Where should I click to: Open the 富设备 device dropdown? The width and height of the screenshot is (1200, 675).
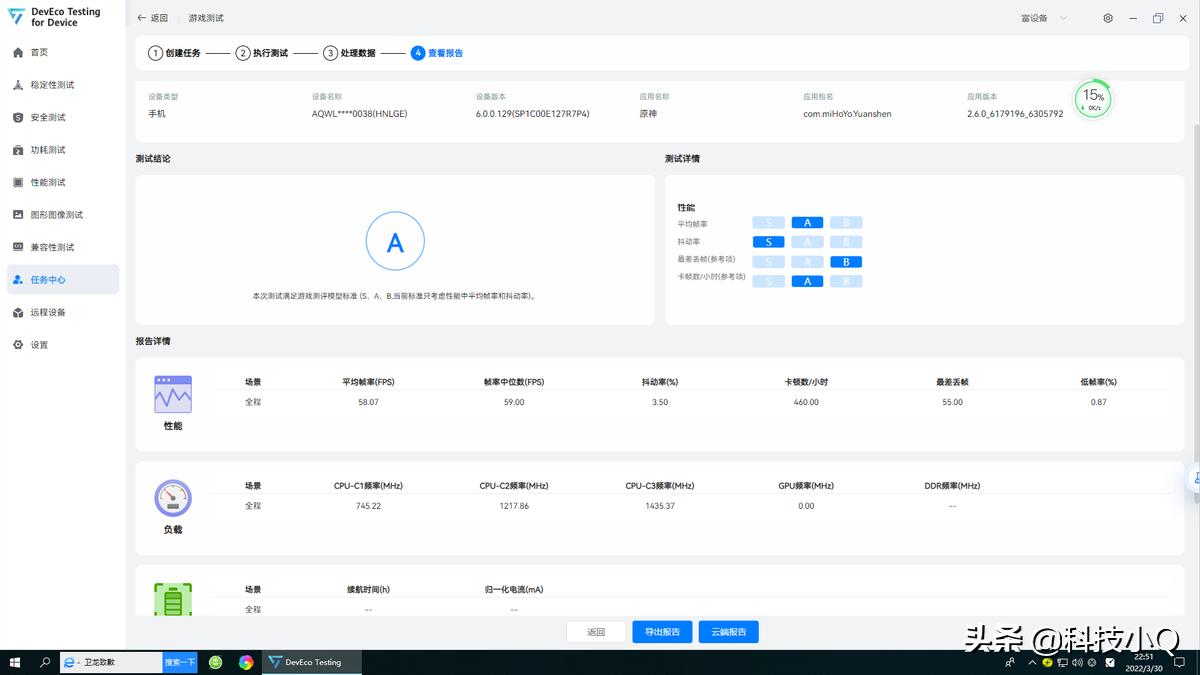(1040, 17)
